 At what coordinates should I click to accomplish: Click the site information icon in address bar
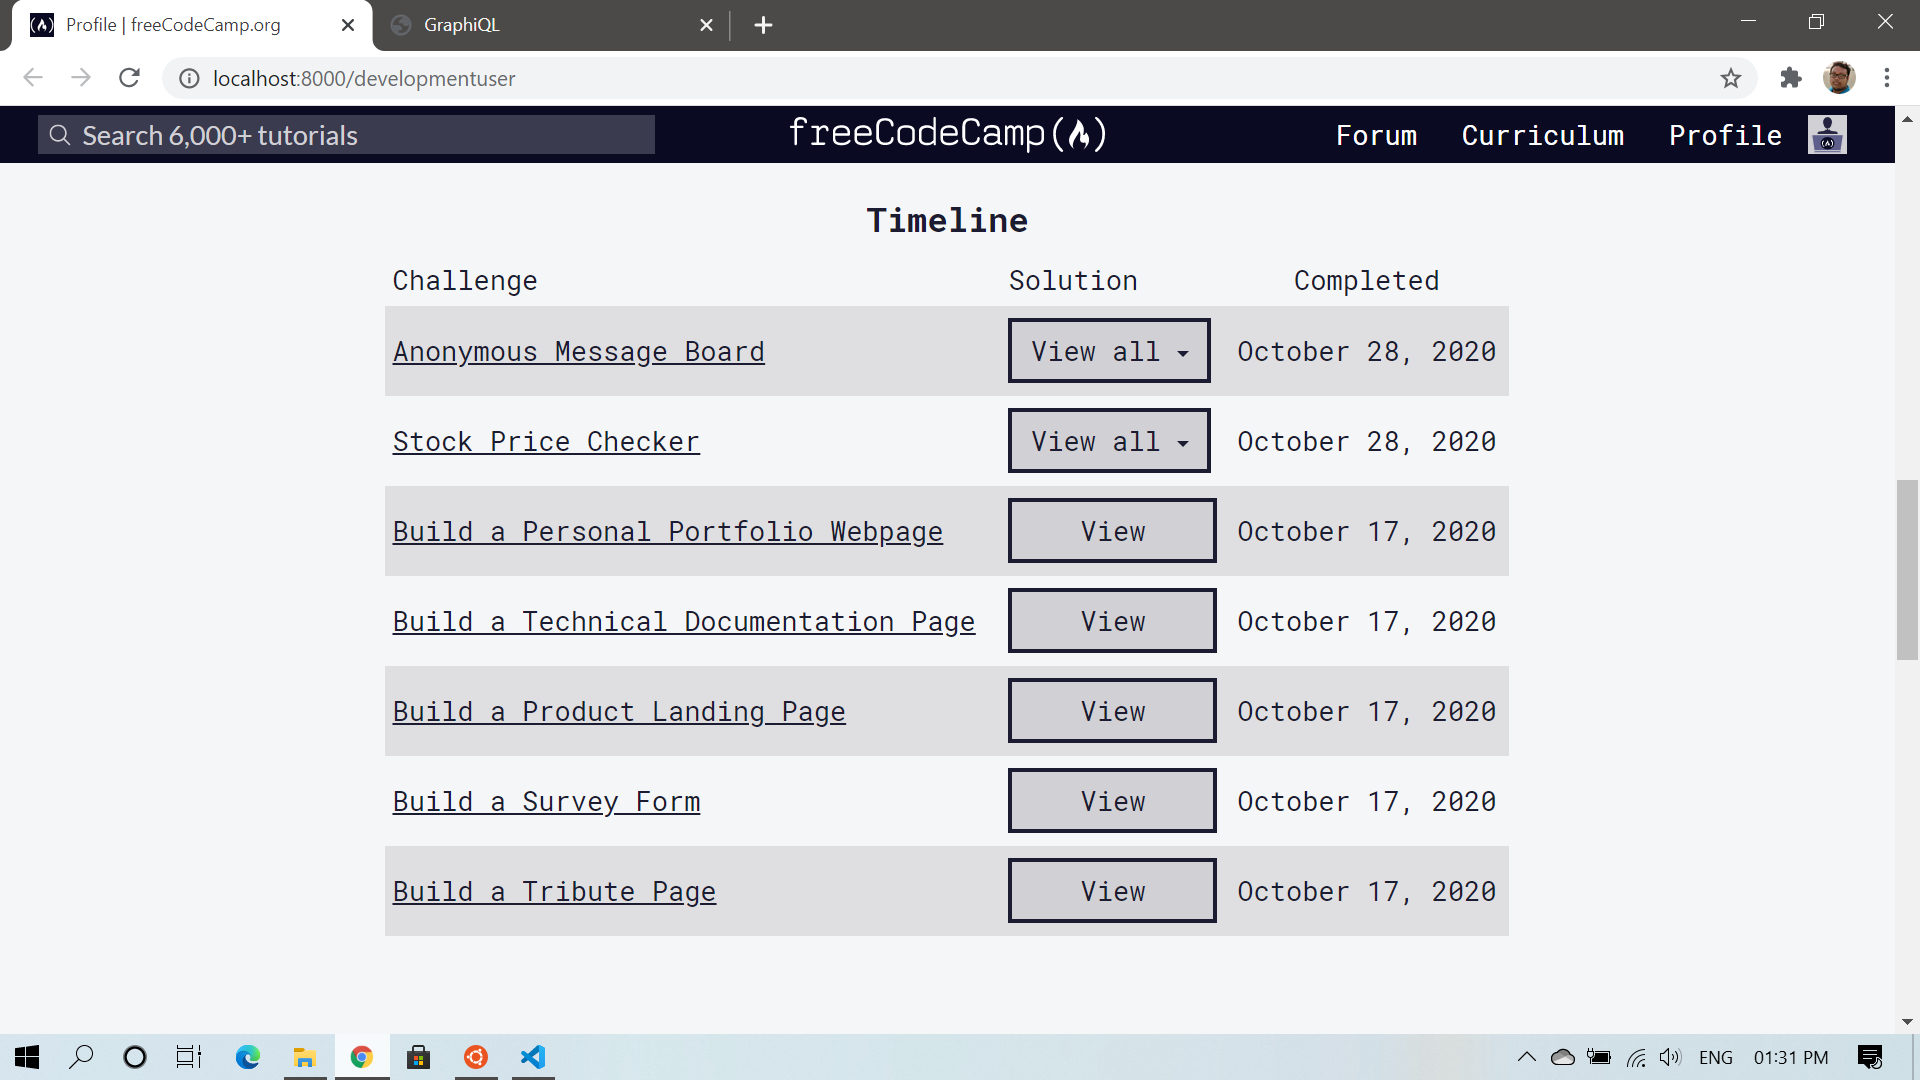(189, 78)
